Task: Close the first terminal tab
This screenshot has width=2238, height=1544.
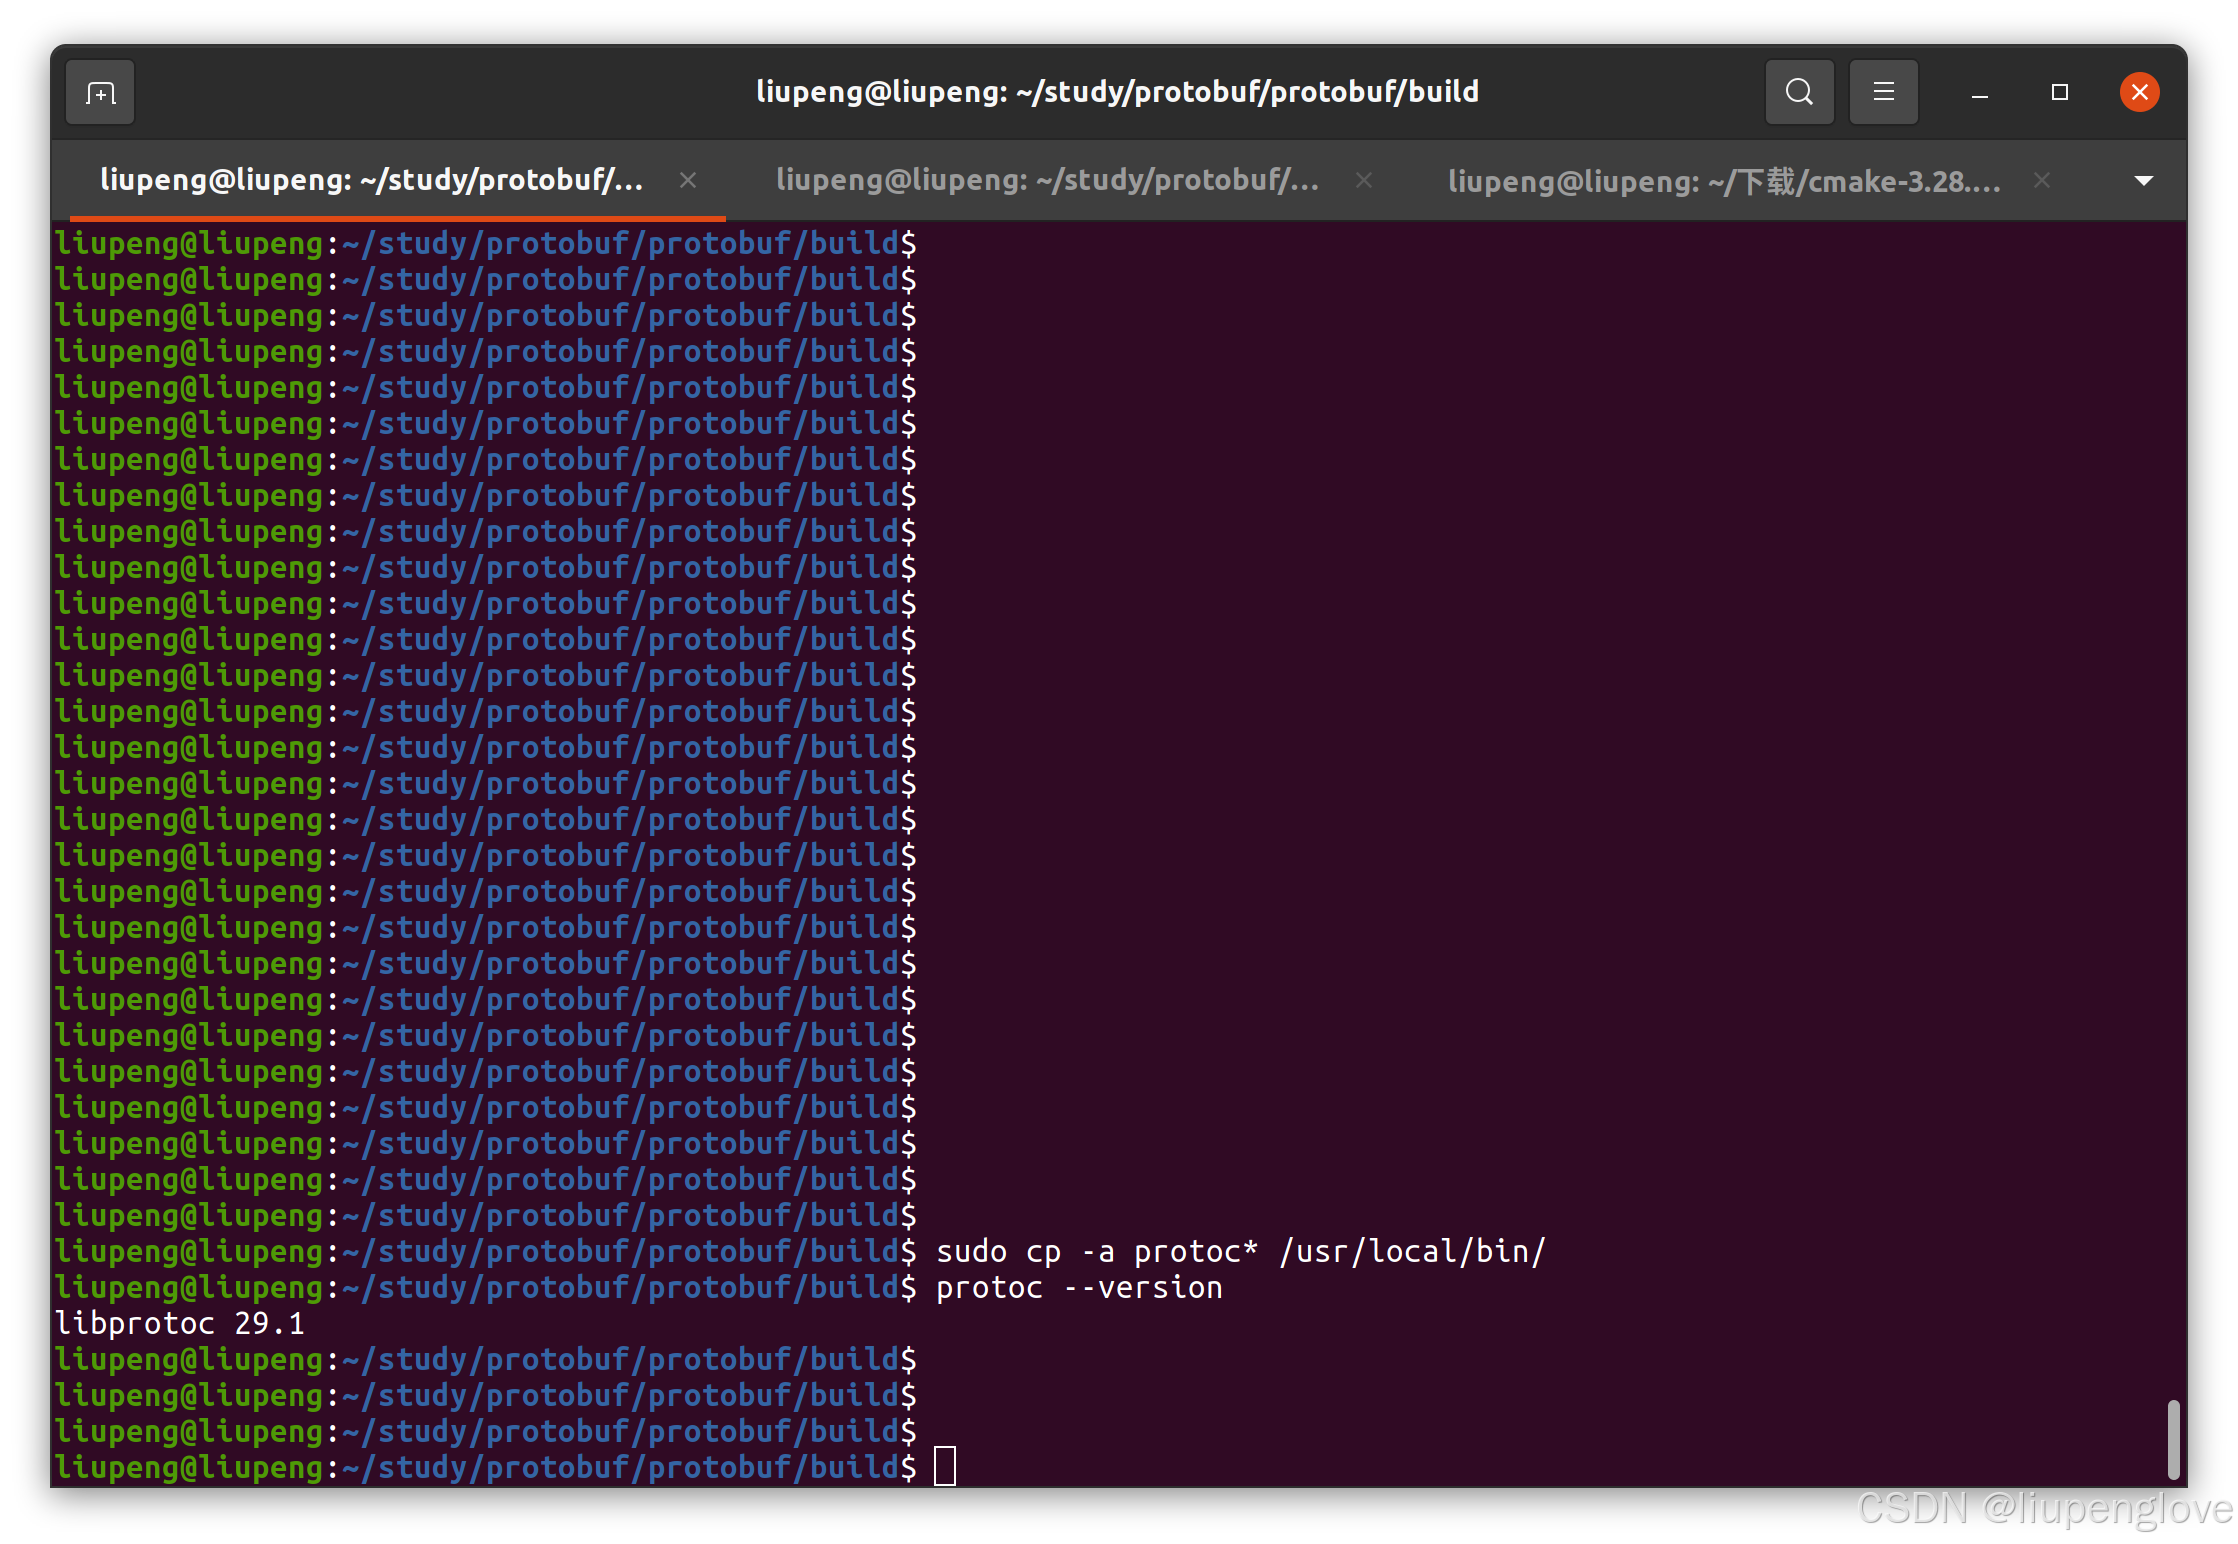Action: click(687, 180)
